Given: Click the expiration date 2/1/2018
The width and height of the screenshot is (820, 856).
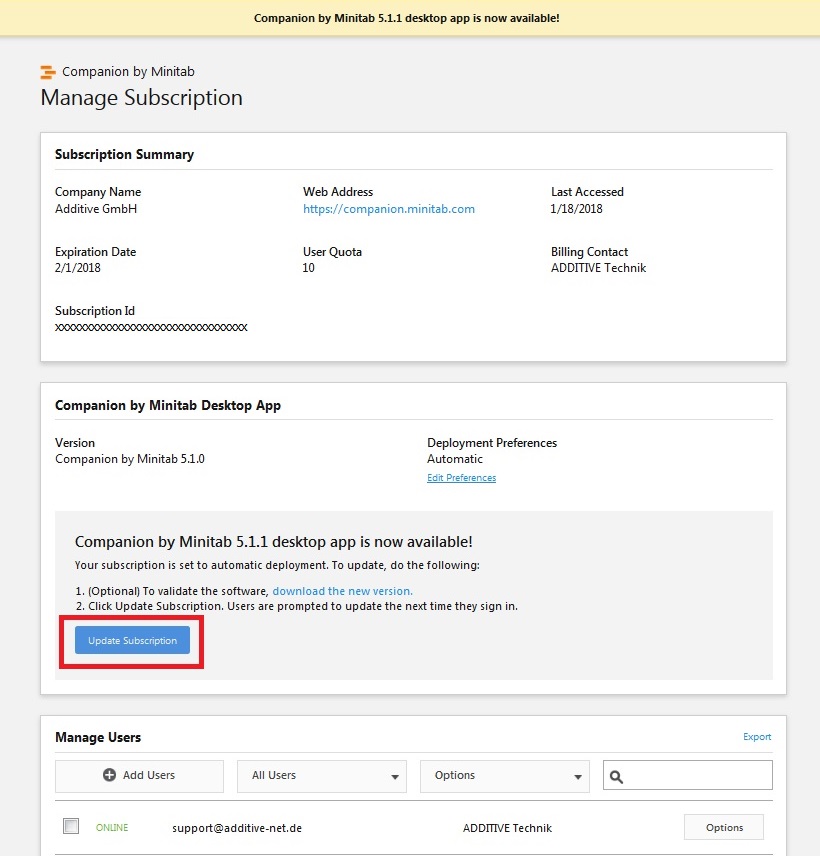Looking at the screenshot, I should coord(78,268).
